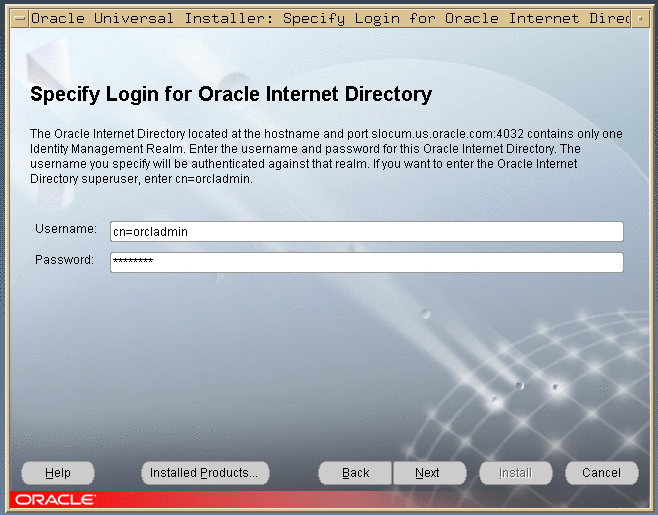Click into the Username input field

[x=366, y=232]
